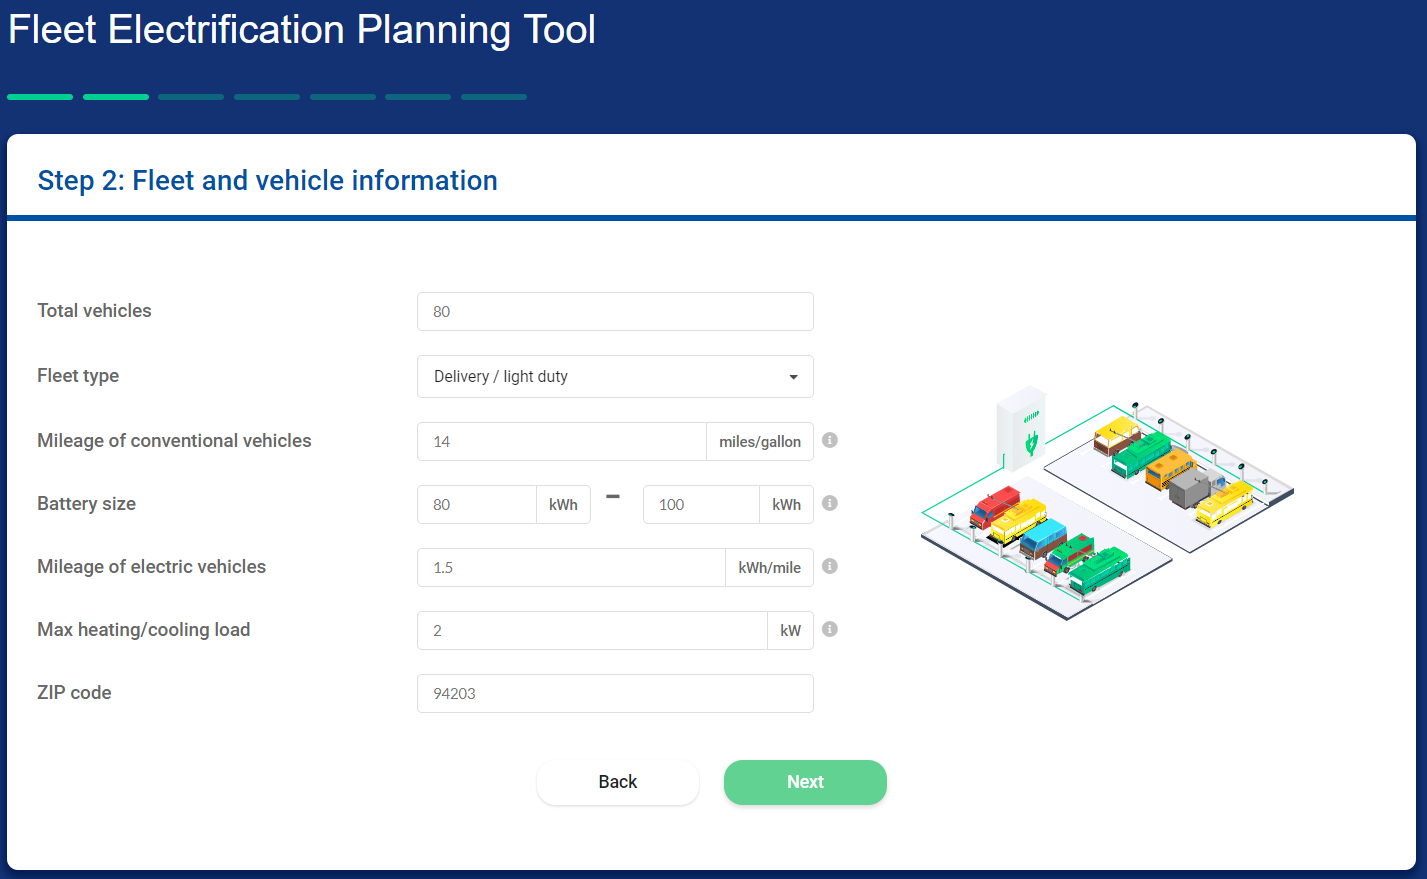This screenshot has width=1427, height=879.
Task: Click the maximum battery size field showing 100
Action: (701, 504)
